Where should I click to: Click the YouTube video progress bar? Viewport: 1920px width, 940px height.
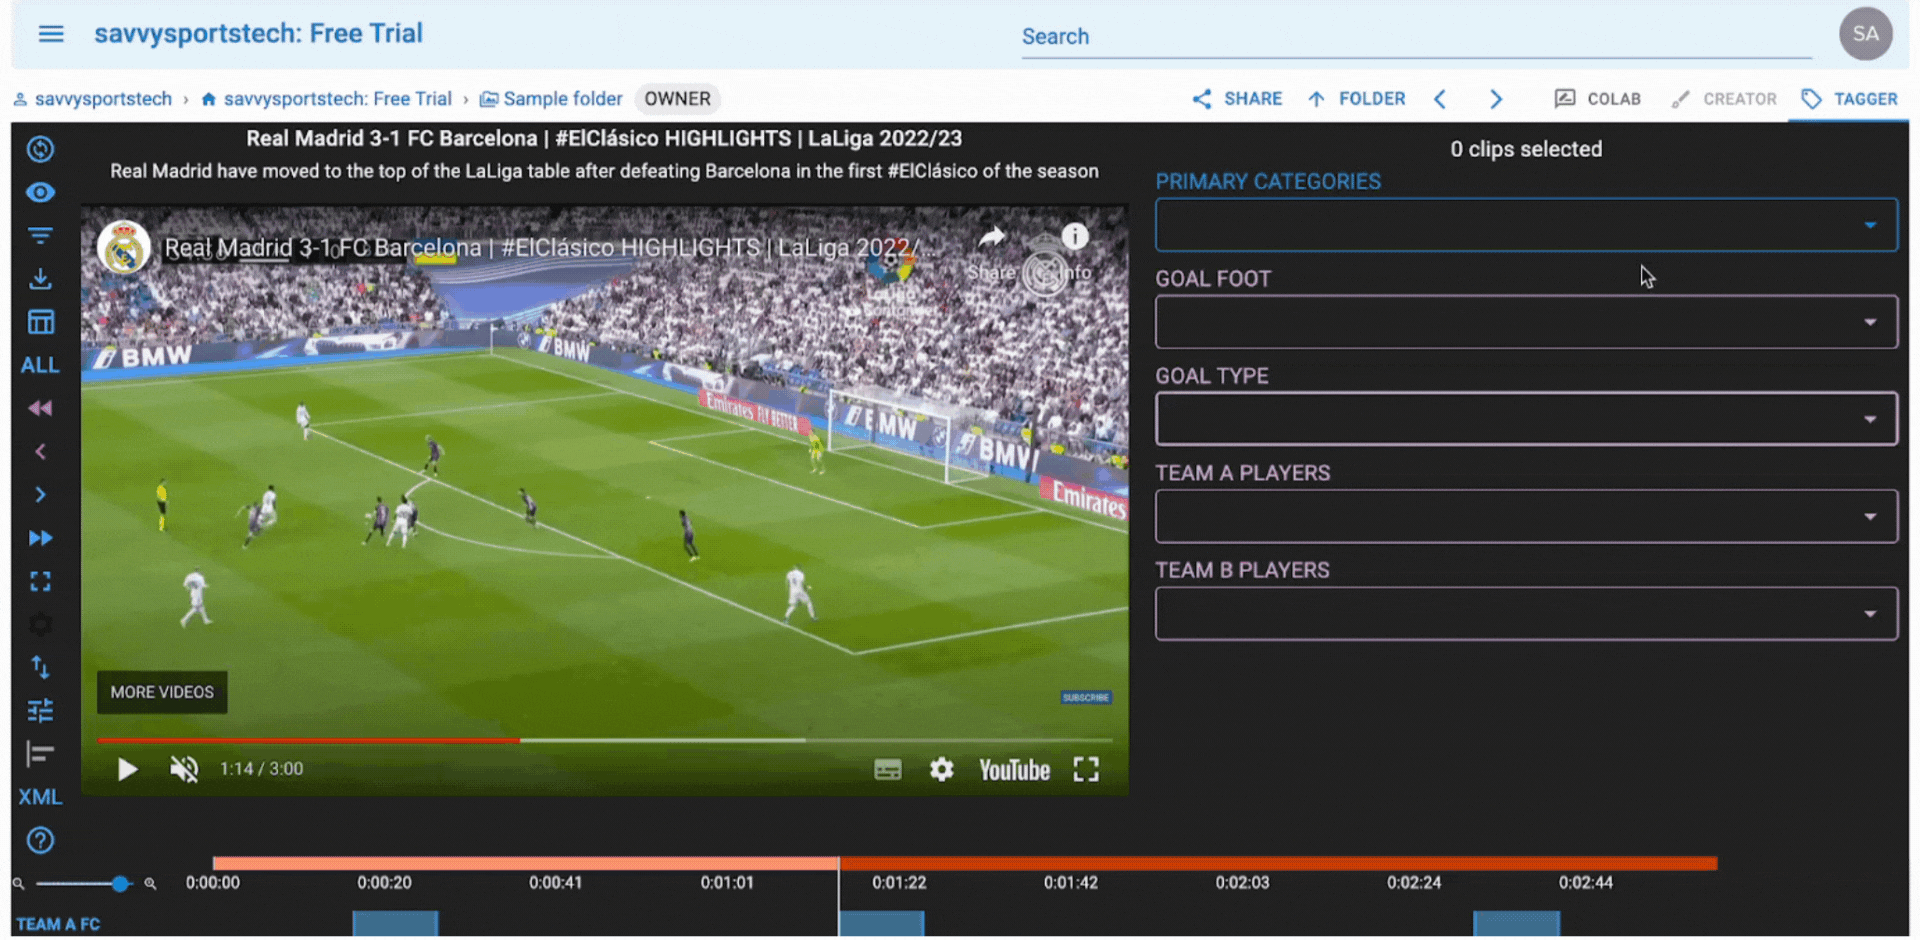pos(604,740)
